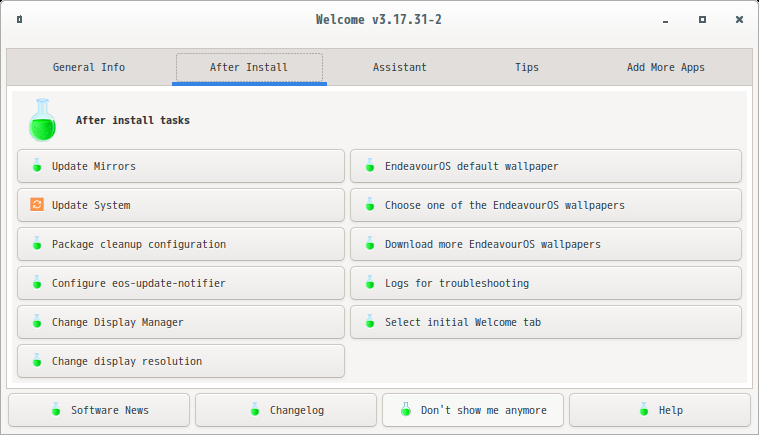
Task: Minimize the Welcome window
Action: [666, 20]
